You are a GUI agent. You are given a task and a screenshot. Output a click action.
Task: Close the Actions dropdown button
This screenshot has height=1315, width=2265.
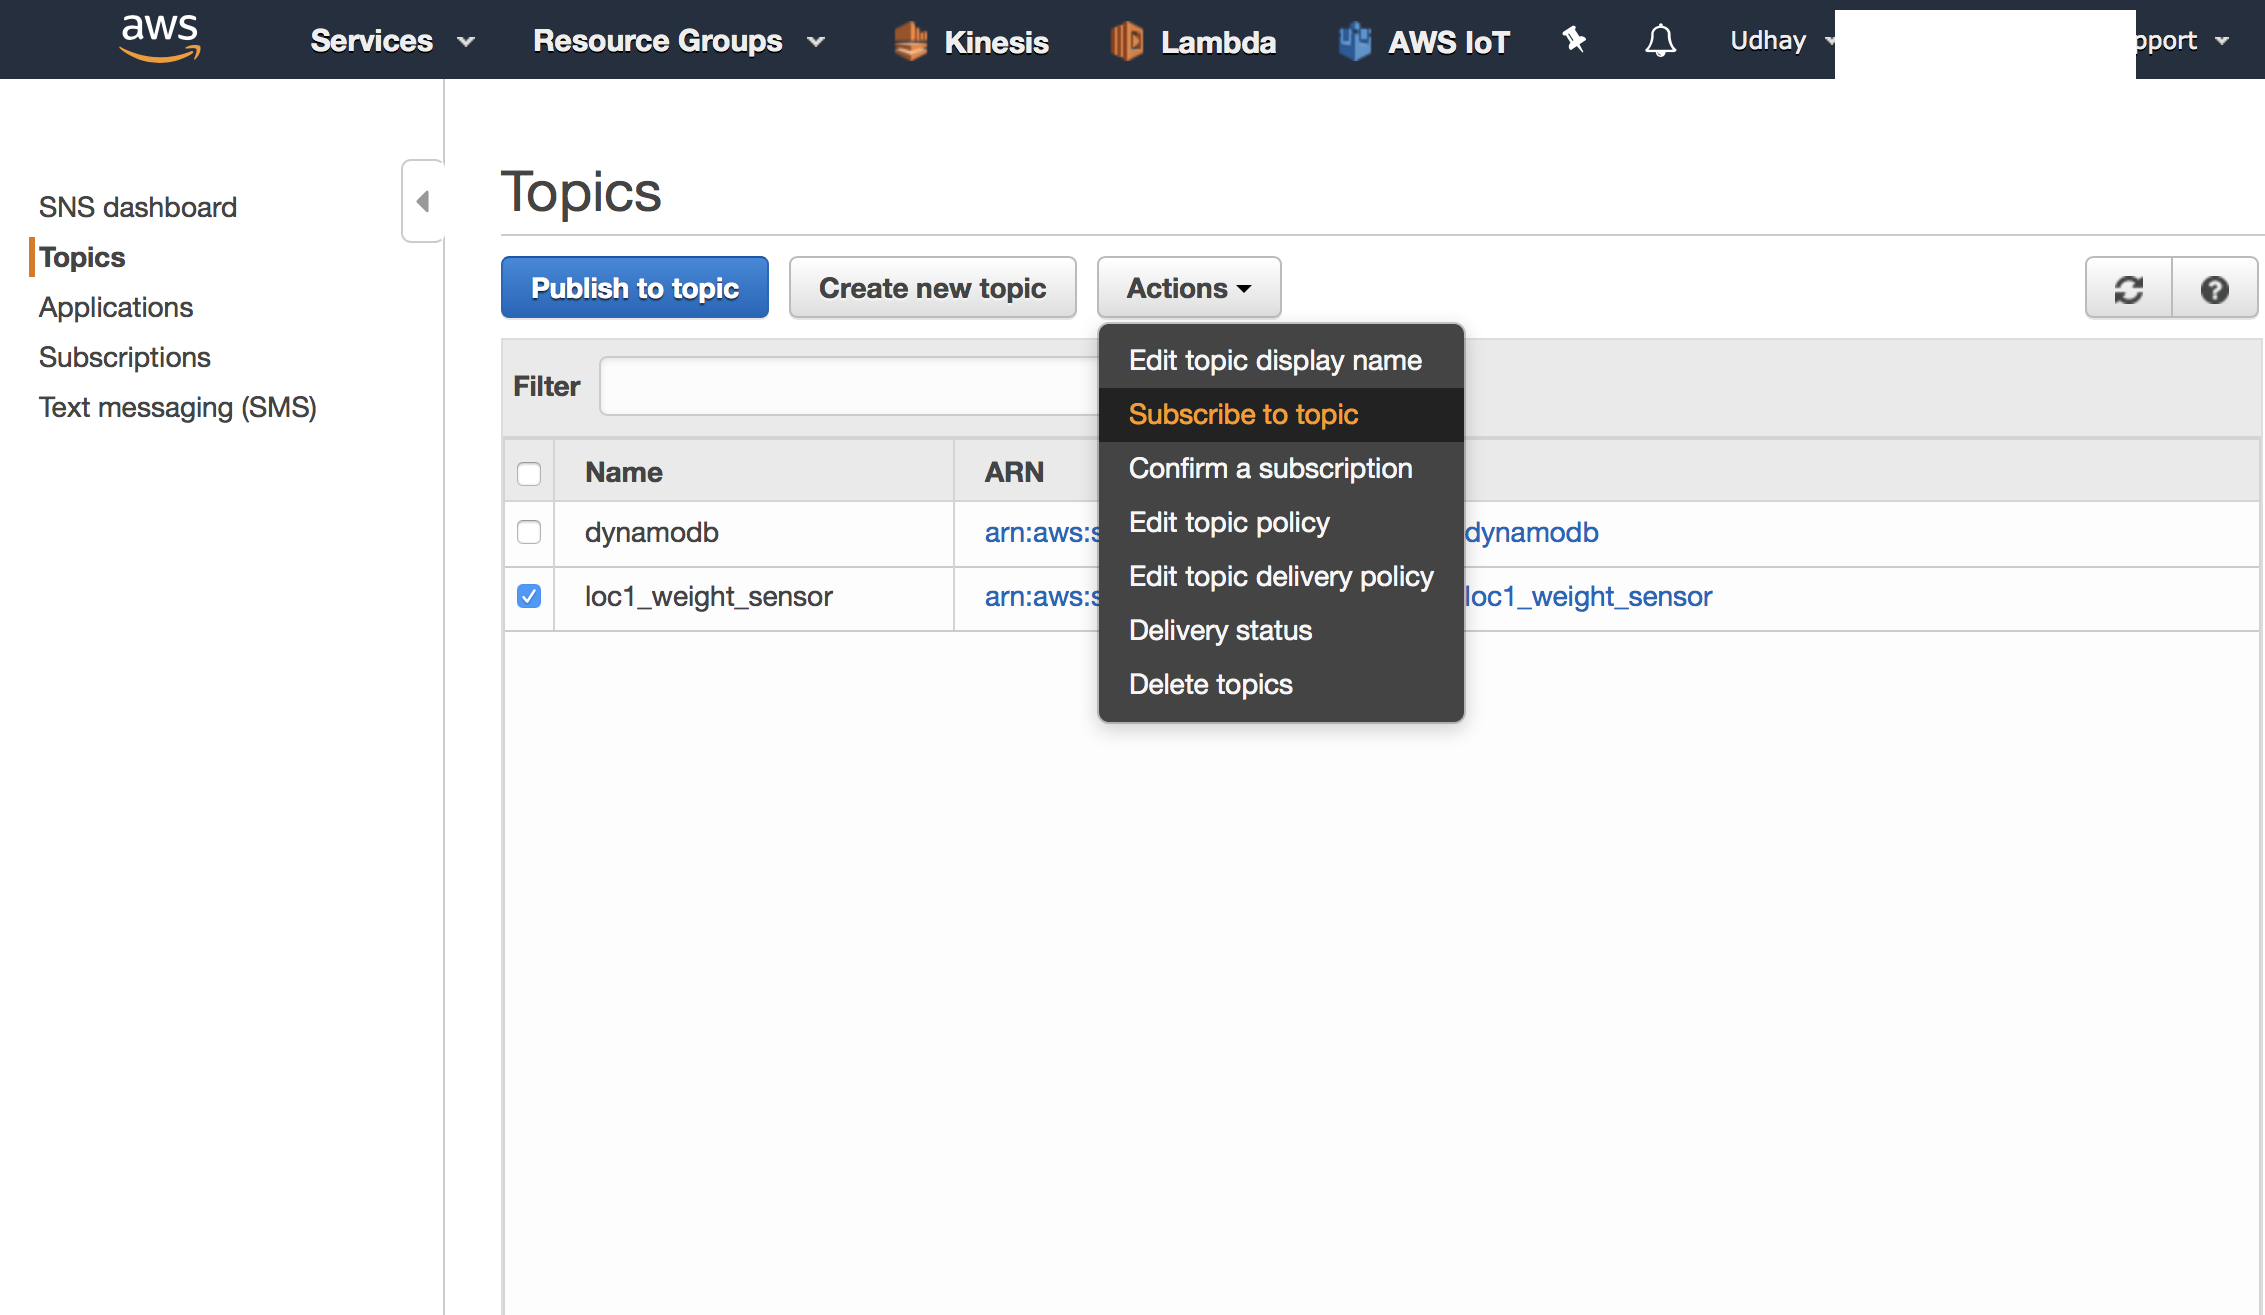pos(1188,288)
